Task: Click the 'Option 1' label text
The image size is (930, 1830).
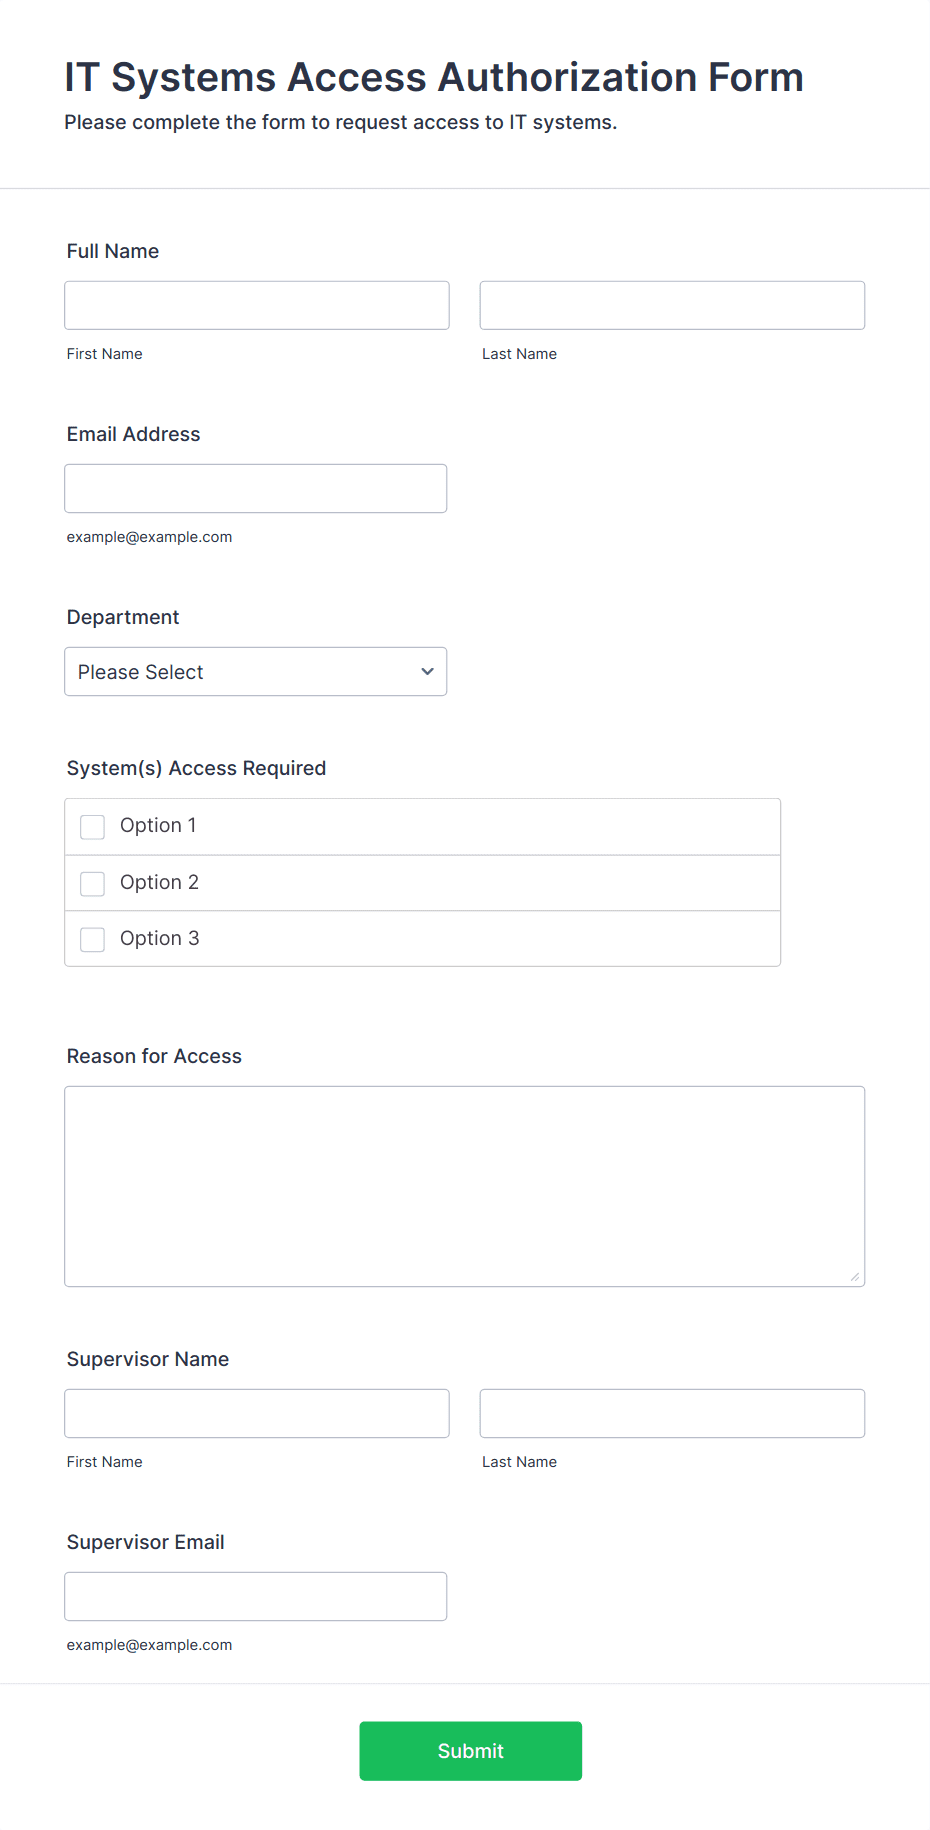Action: [x=158, y=825]
